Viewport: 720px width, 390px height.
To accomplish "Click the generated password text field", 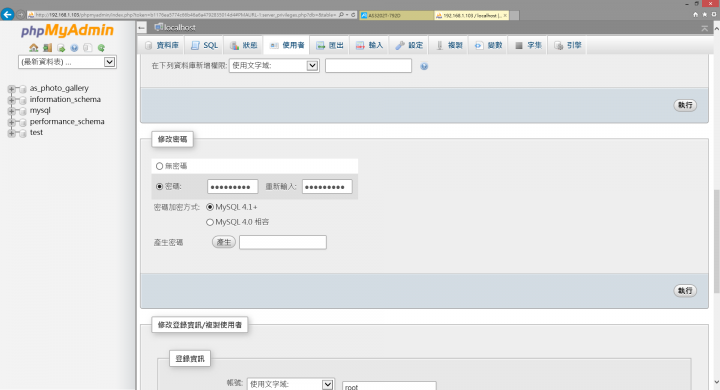I will 283,242.
